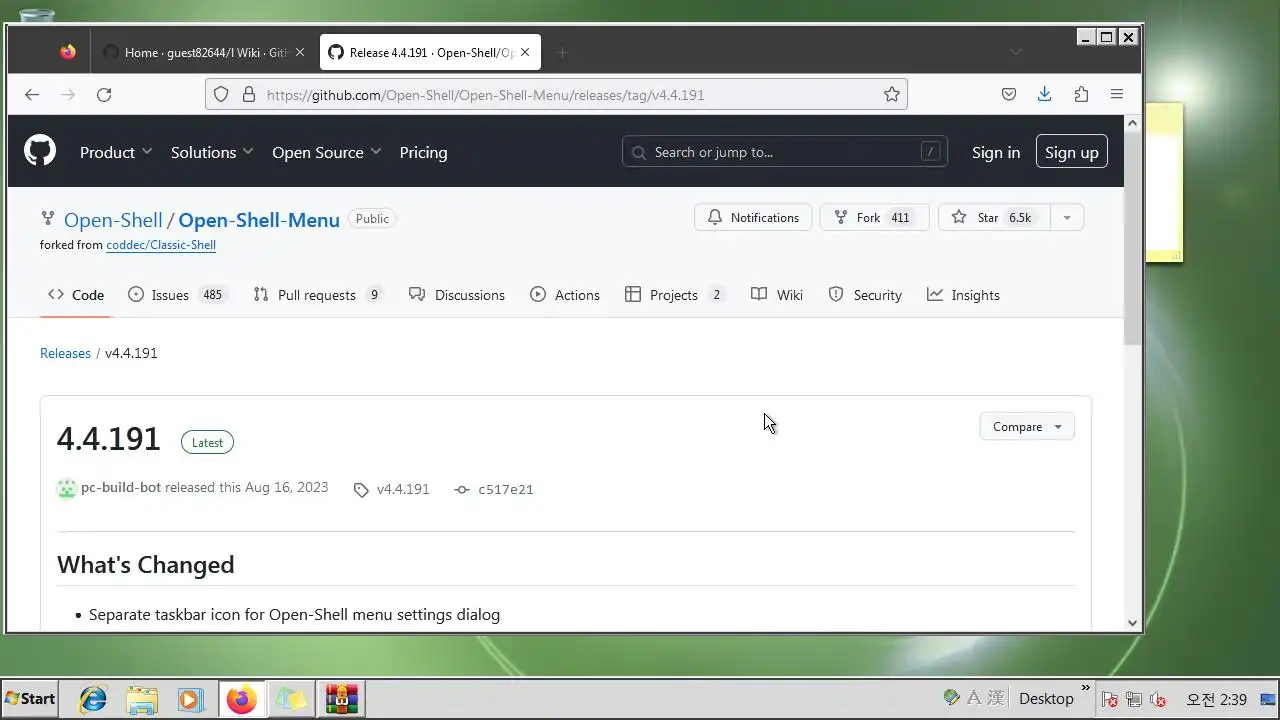Image resolution: width=1280 pixels, height=720 pixels.
Task: Open the sticky notes taskbar icon
Action: [x=291, y=699]
